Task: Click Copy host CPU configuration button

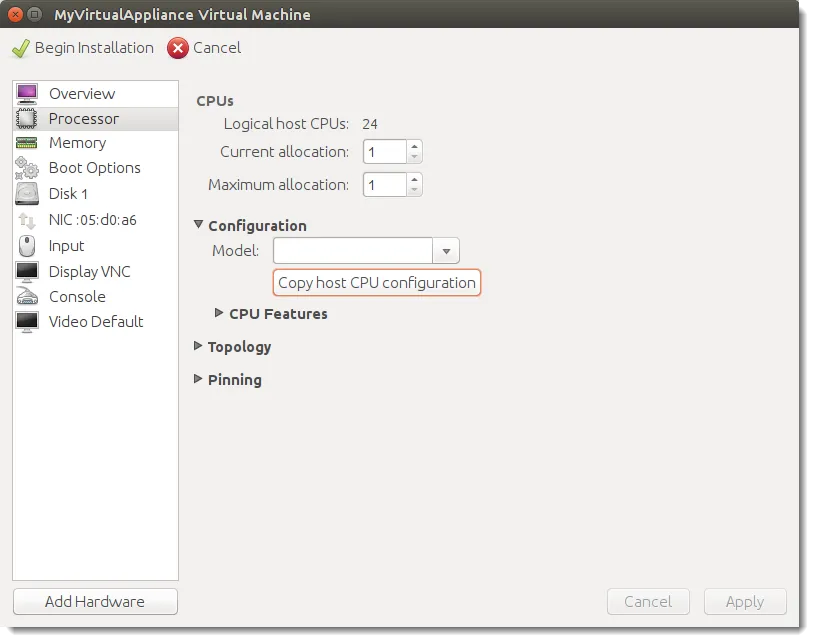Action: [x=377, y=283]
